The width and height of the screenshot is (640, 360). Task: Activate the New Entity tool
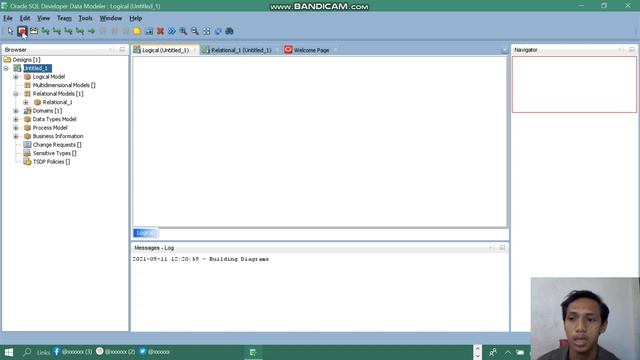point(22,31)
